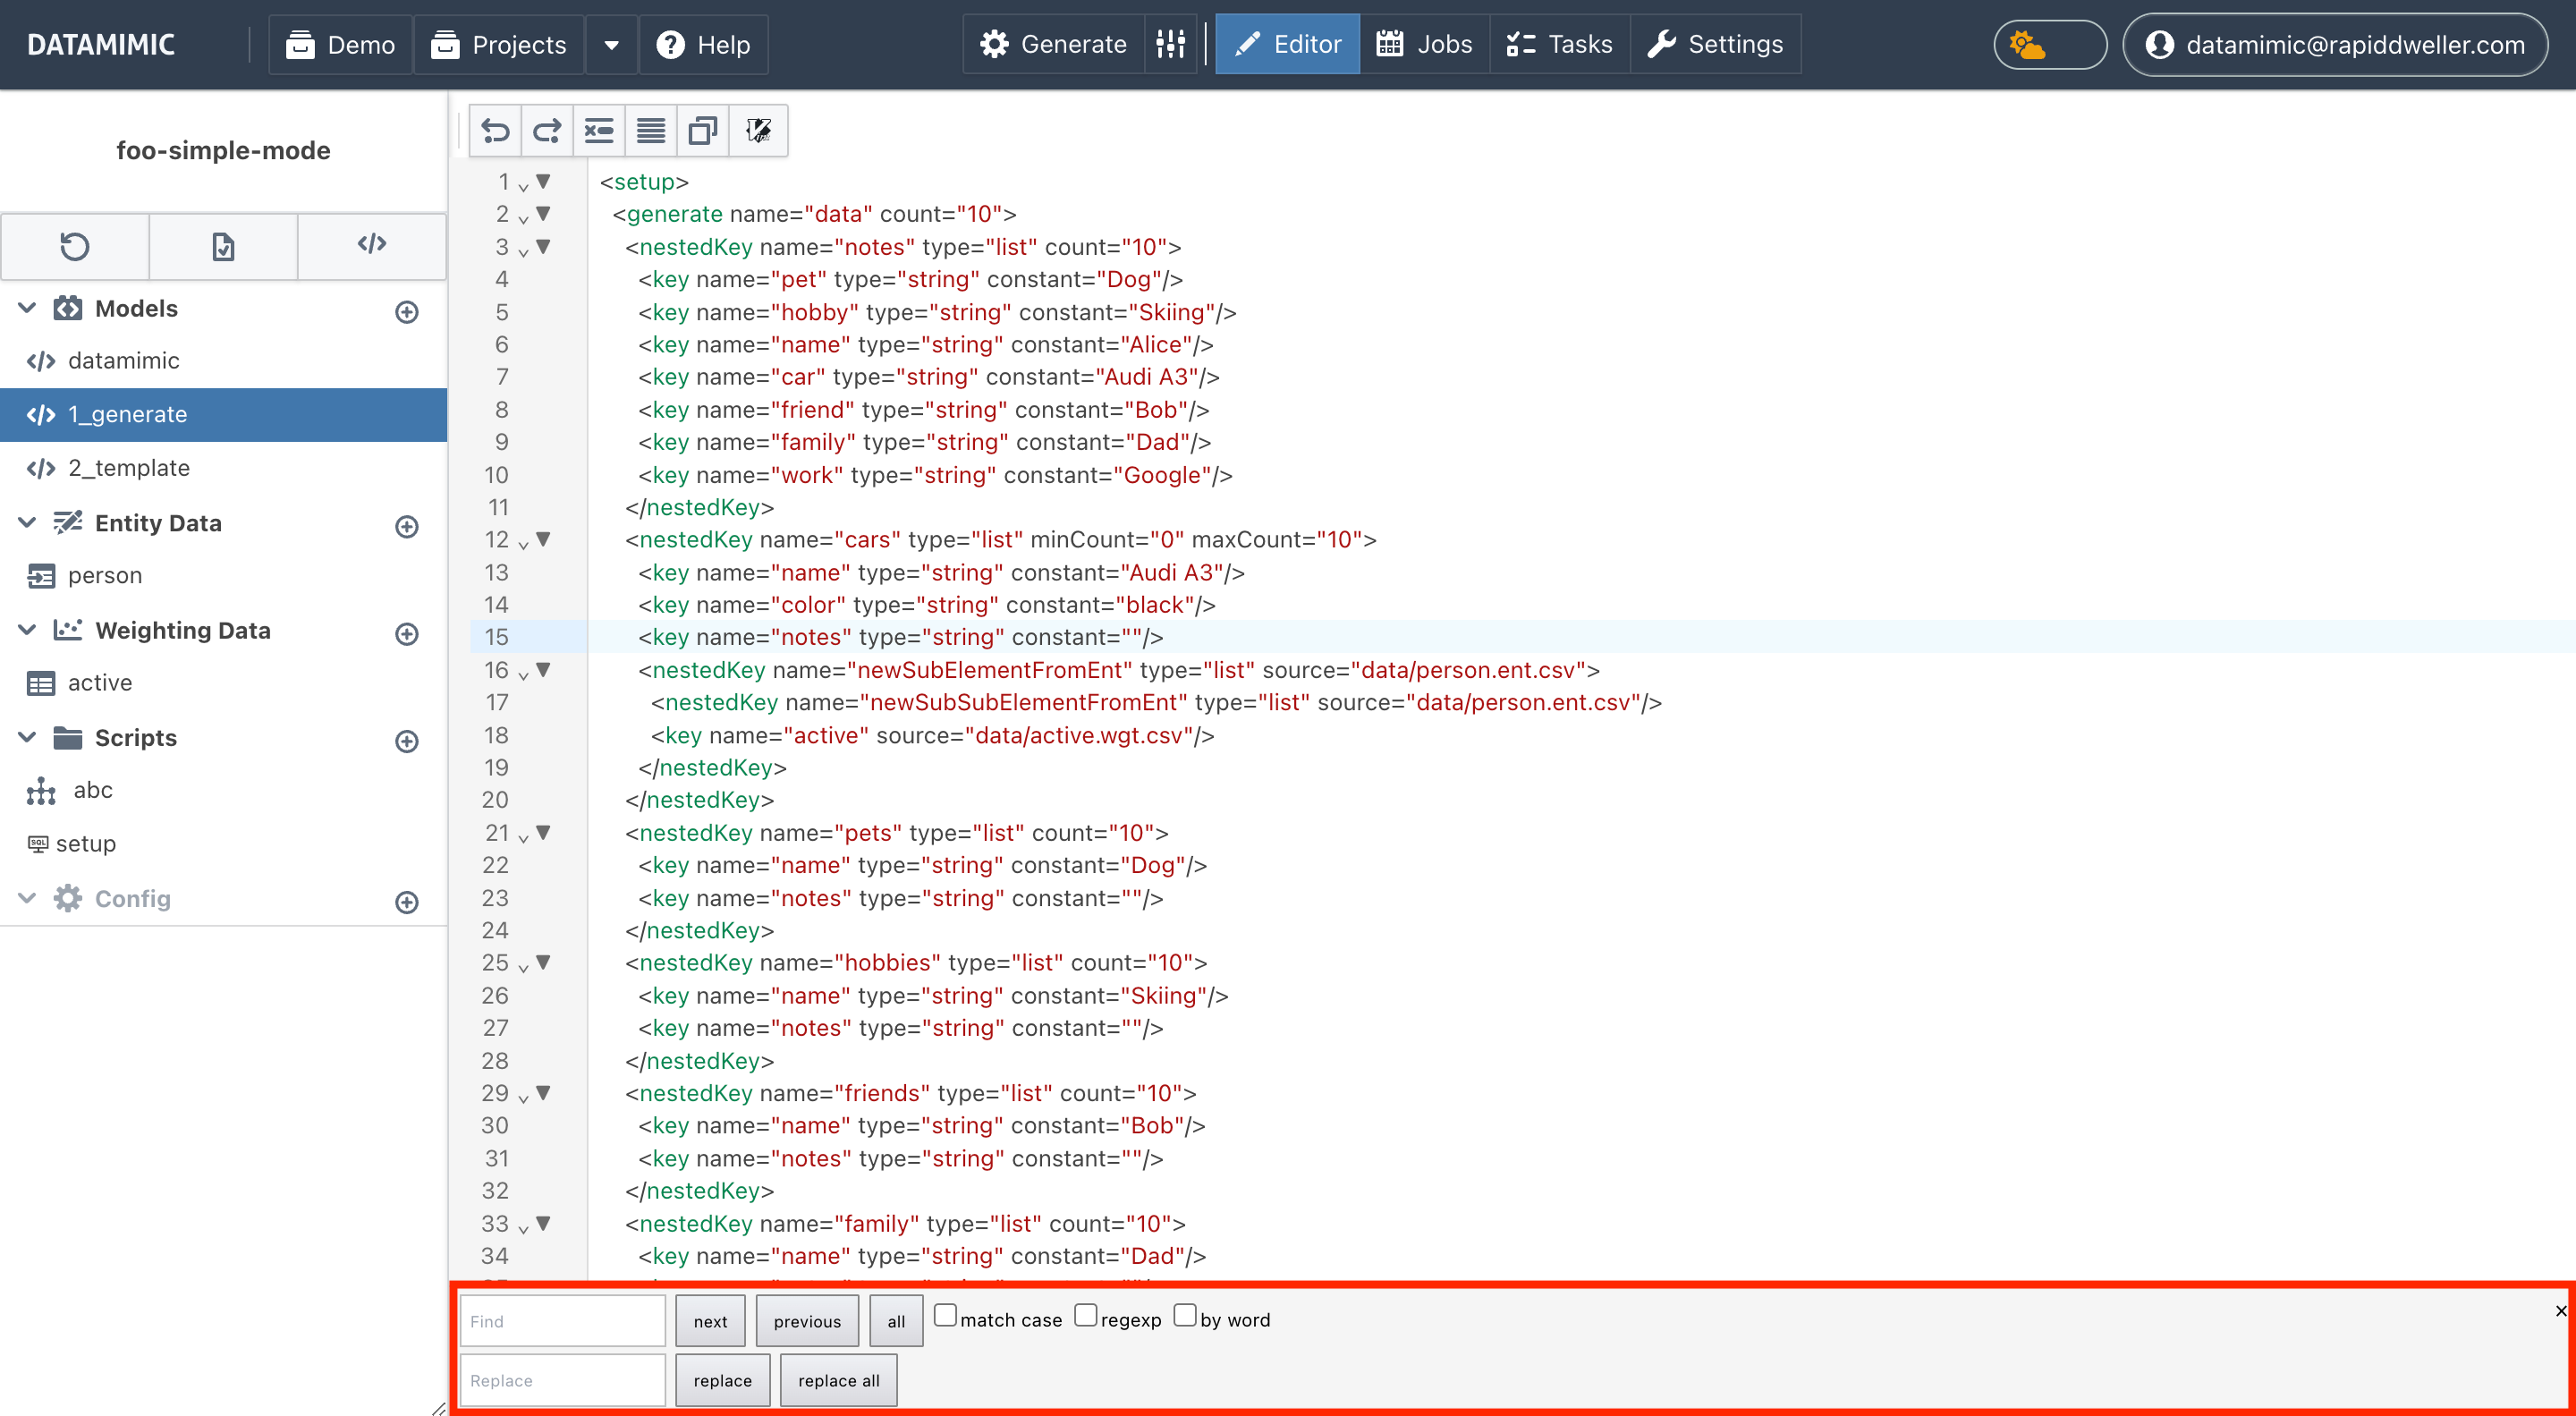Fold code at line 1 setup

[543, 181]
